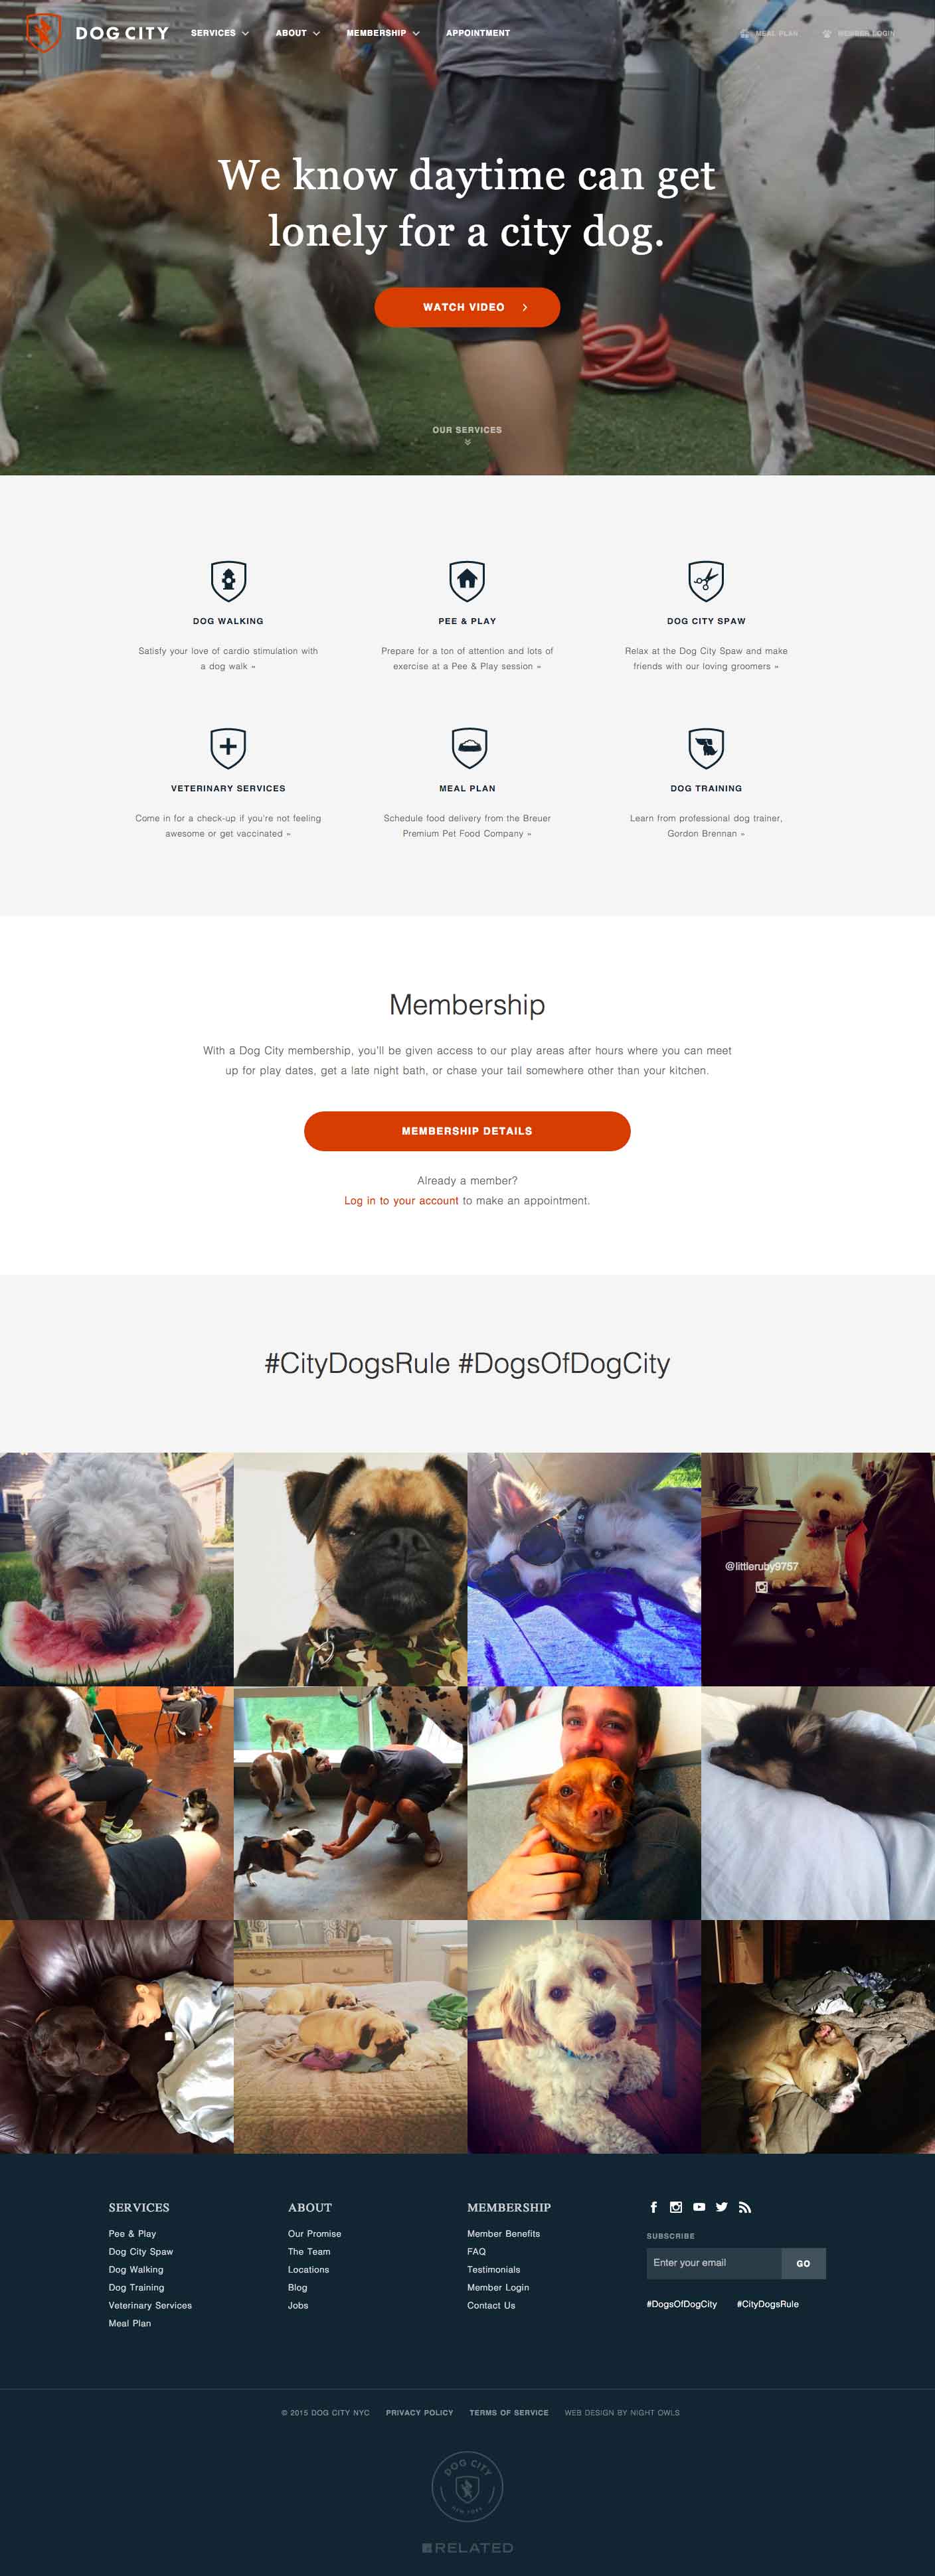Open Veterinary Services cross shield icon
Viewport: 935px width, 2576px height.
pyautogui.click(x=228, y=747)
